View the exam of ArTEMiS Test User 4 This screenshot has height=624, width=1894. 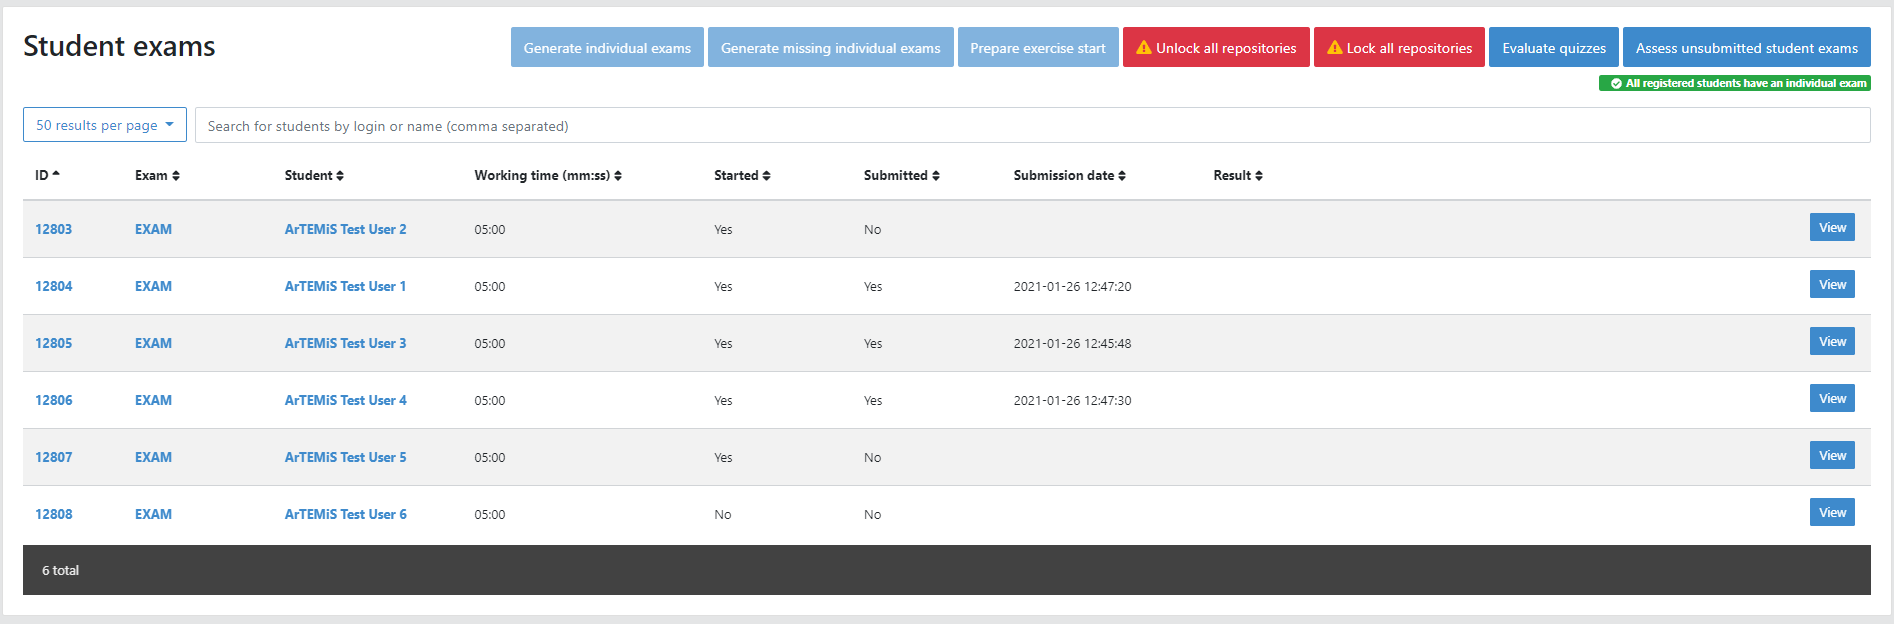pos(1832,398)
